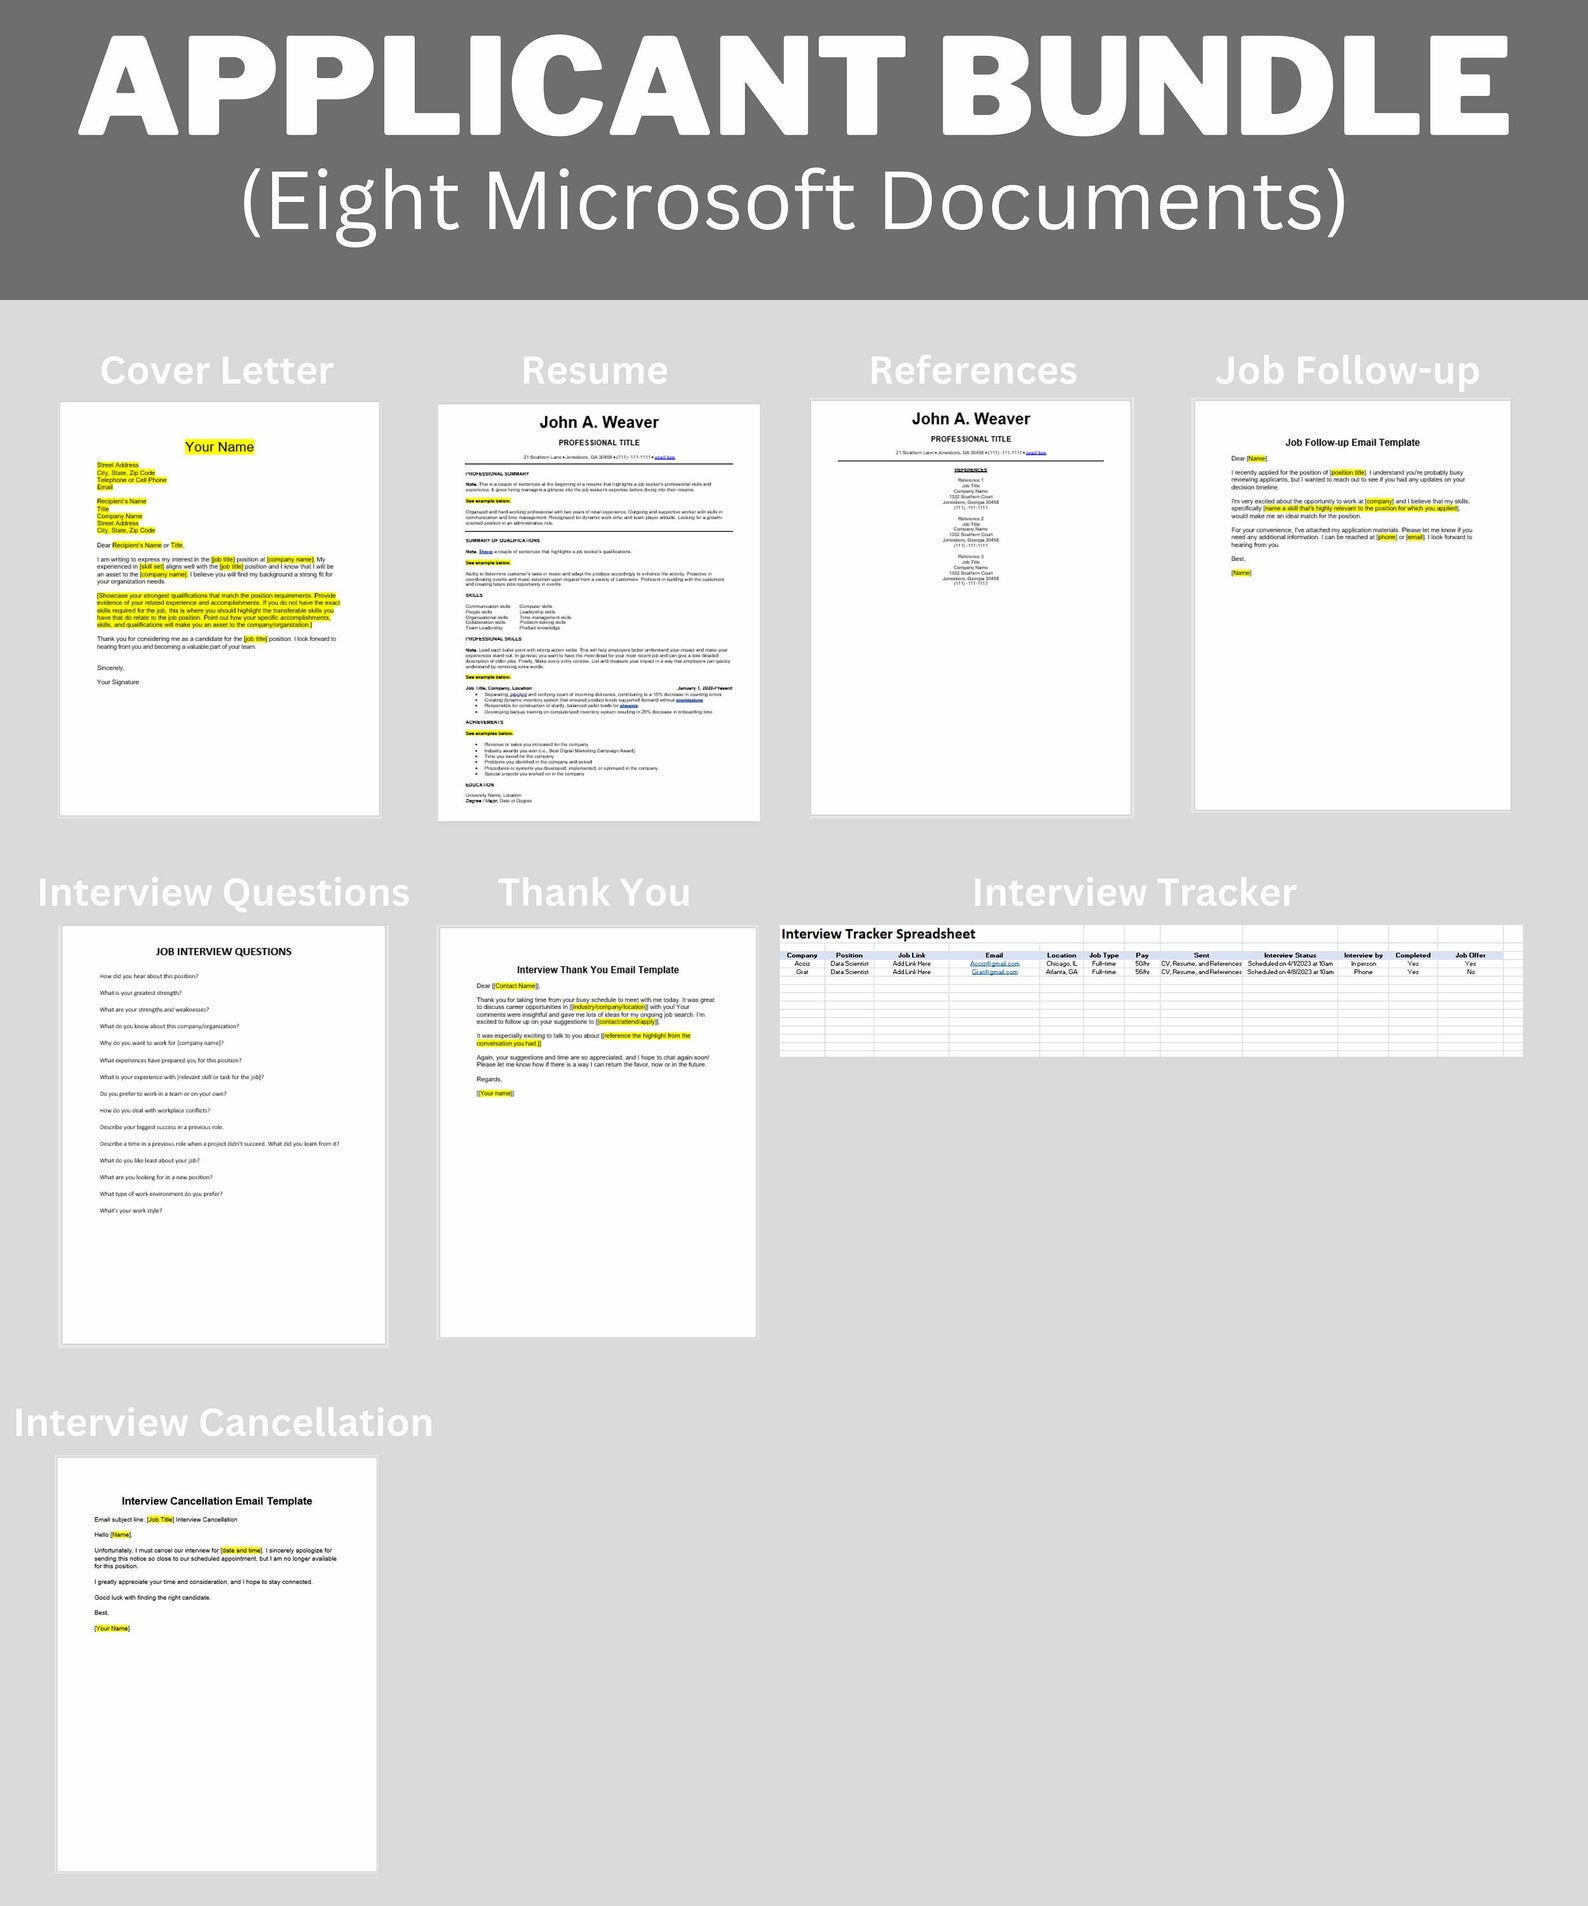Open the Resume document page preview
This screenshot has width=1588, height=1906.
coord(598,612)
